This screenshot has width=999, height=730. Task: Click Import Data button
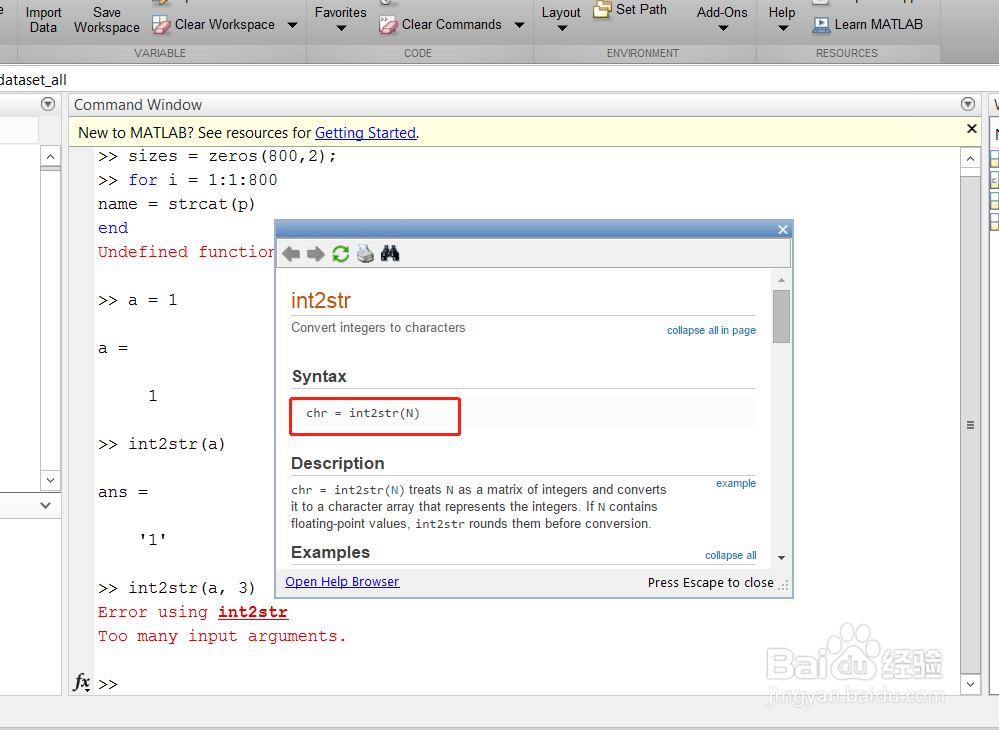pyautogui.click(x=43, y=20)
